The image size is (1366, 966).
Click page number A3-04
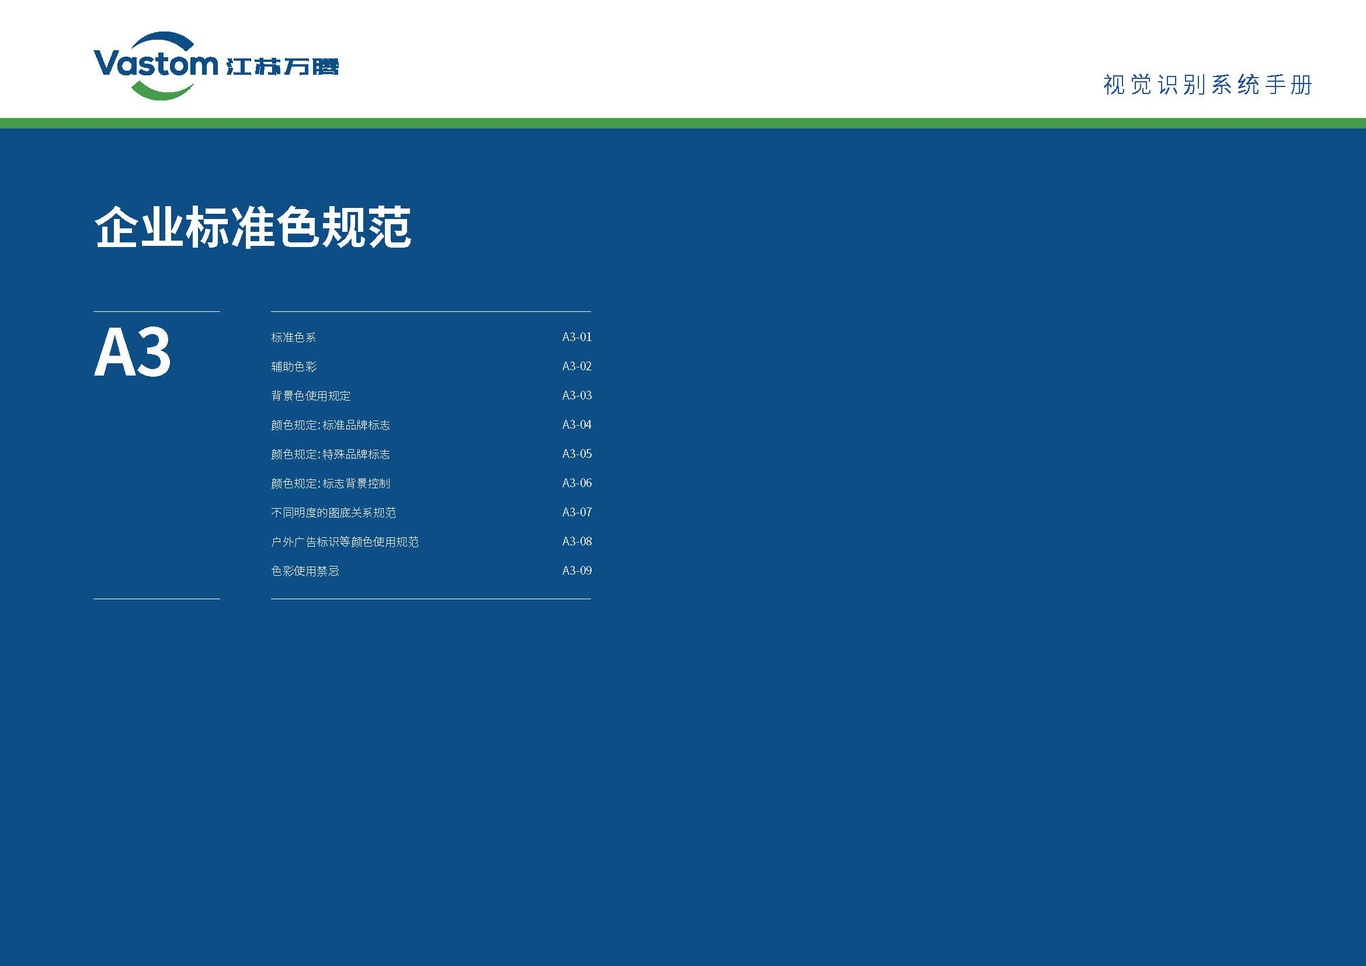click(577, 424)
